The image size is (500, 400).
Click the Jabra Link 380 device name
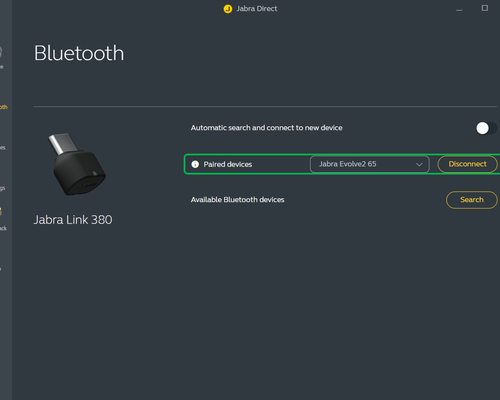(x=73, y=220)
